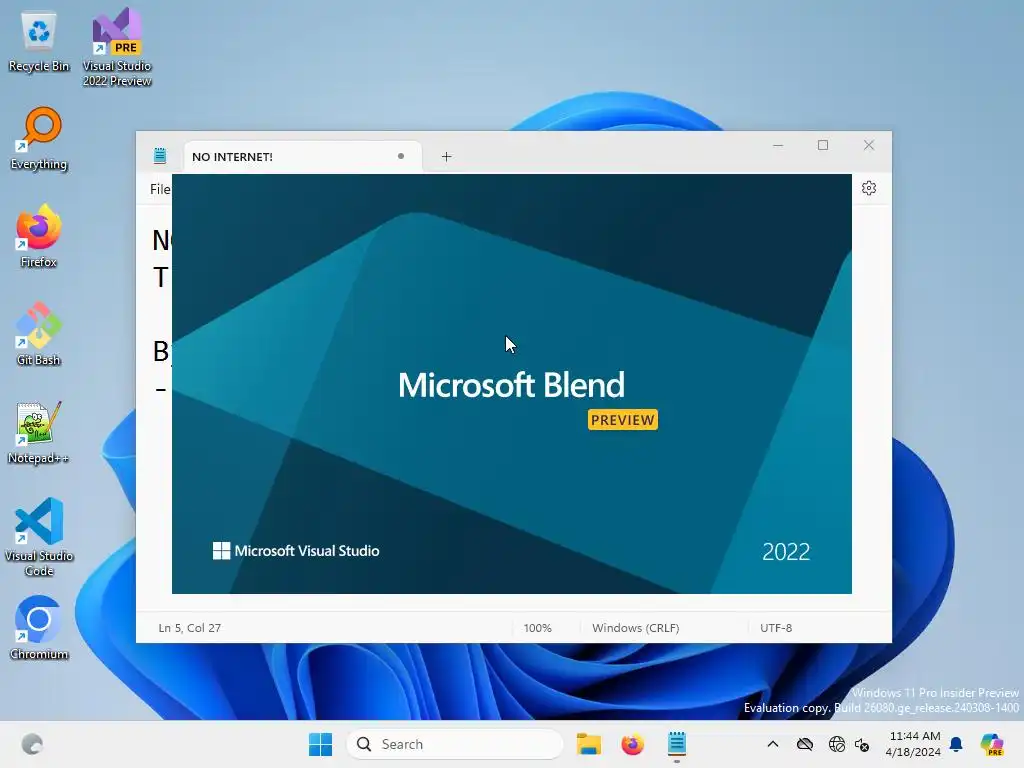Open the clock showing 11:44 AM
Screen dimensions: 1024x768
pyautogui.click(x=914, y=744)
